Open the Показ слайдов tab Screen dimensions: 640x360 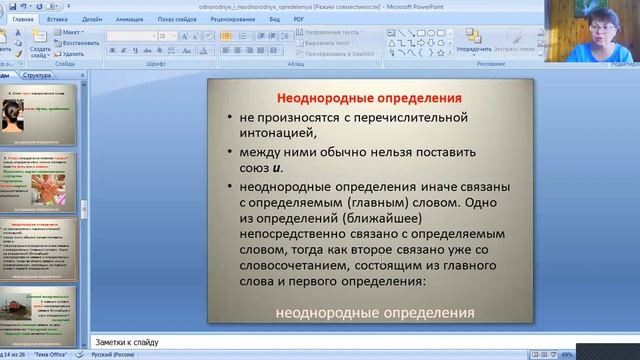[177, 19]
